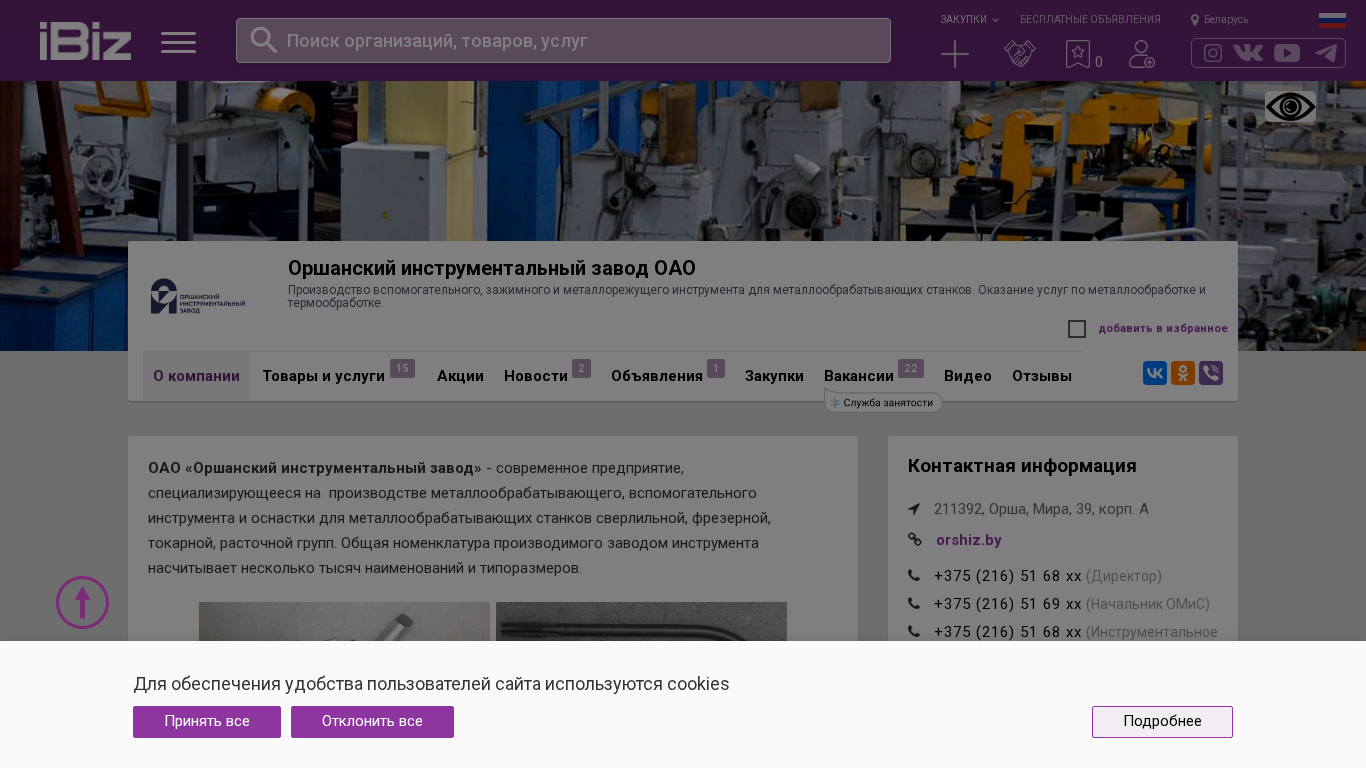Click Принять все cookies button
Image resolution: width=1366 pixels, height=768 pixels.
(x=207, y=722)
